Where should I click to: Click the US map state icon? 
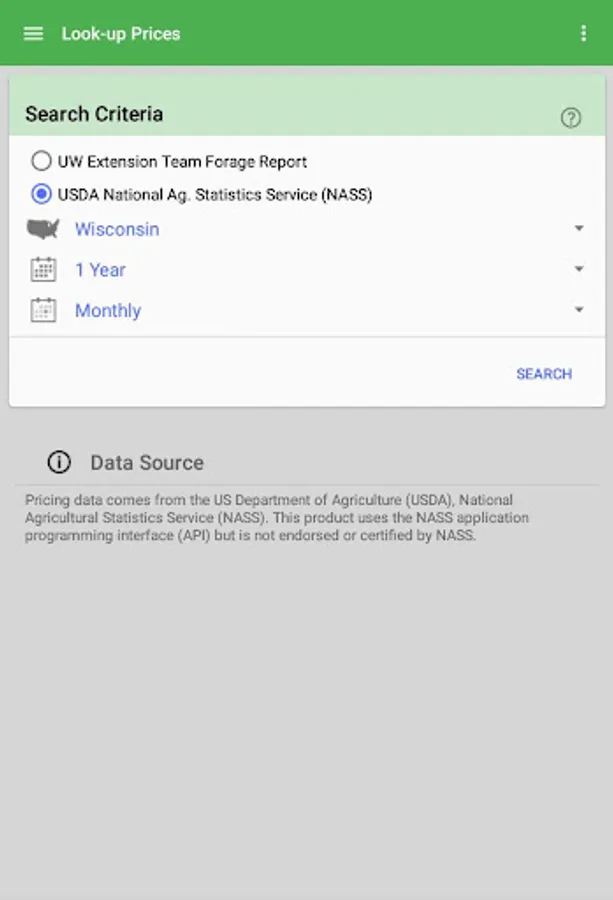[x=43, y=229]
